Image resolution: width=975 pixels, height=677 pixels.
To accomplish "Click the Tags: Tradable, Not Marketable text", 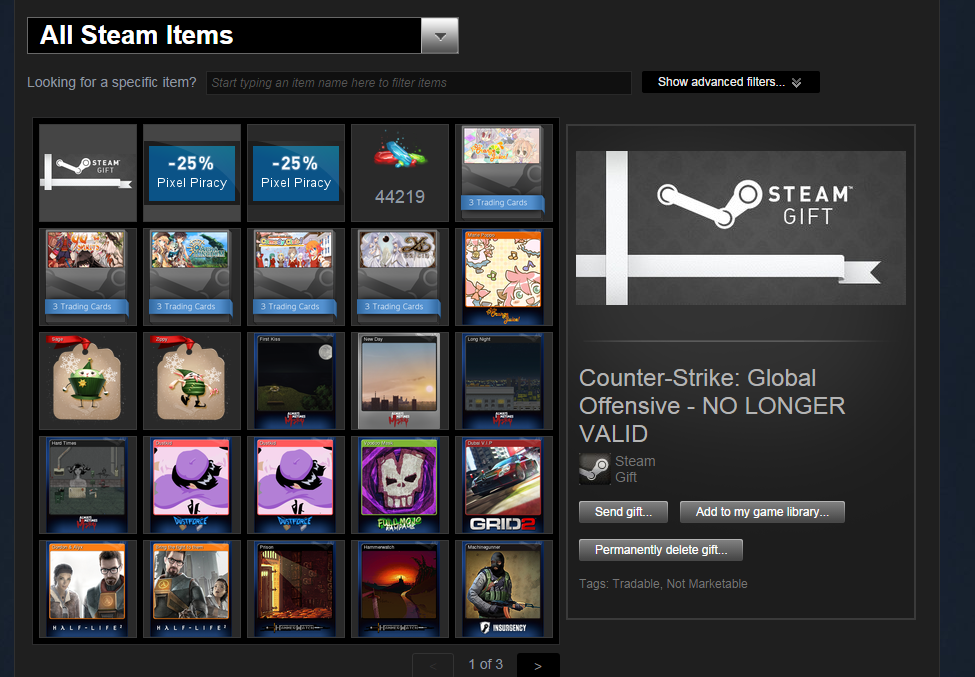I will [663, 584].
